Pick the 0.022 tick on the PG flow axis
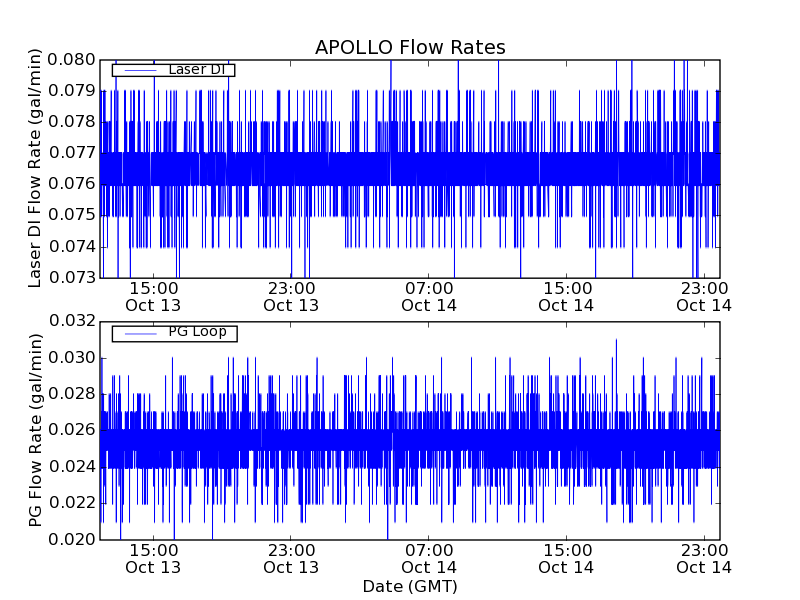Image resolution: width=800 pixels, height=600 pixels. coord(71,503)
